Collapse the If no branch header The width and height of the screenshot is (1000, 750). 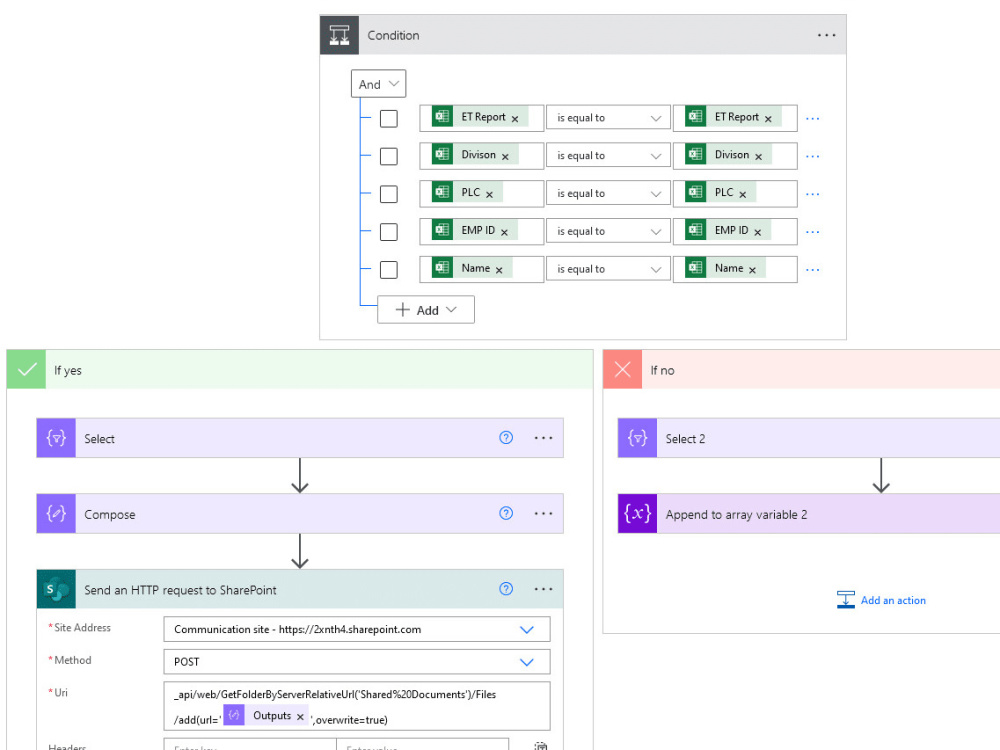click(802, 369)
